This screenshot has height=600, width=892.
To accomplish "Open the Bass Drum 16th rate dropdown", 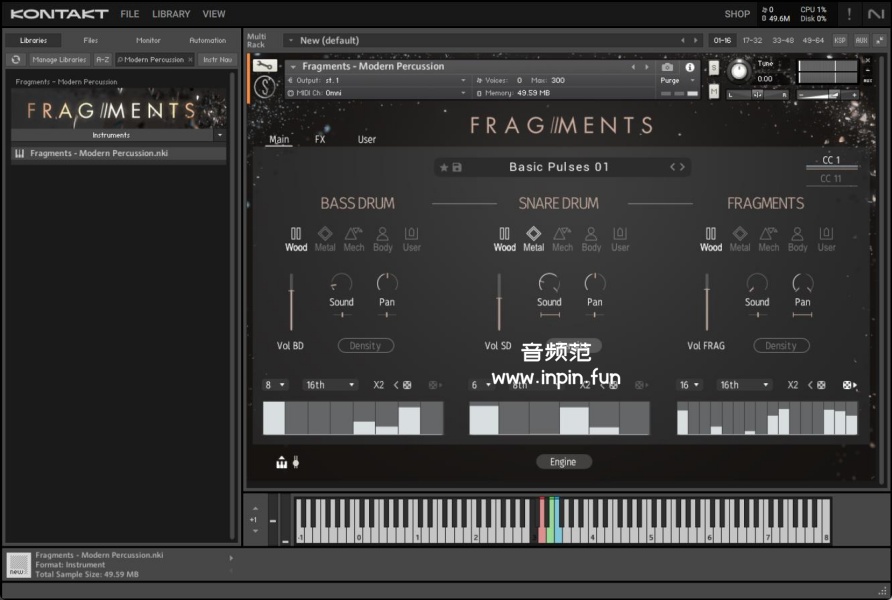I will point(330,385).
